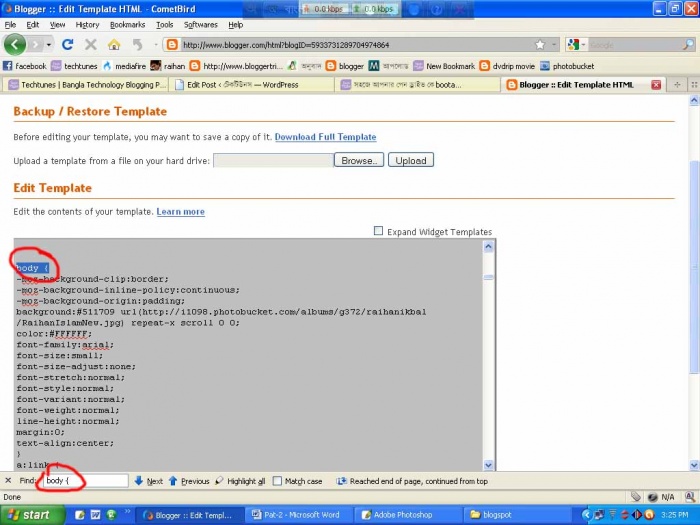The width and height of the screenshot is (700, 525).
Task: Click the address bar URL
Action: (x=357, y=45)
